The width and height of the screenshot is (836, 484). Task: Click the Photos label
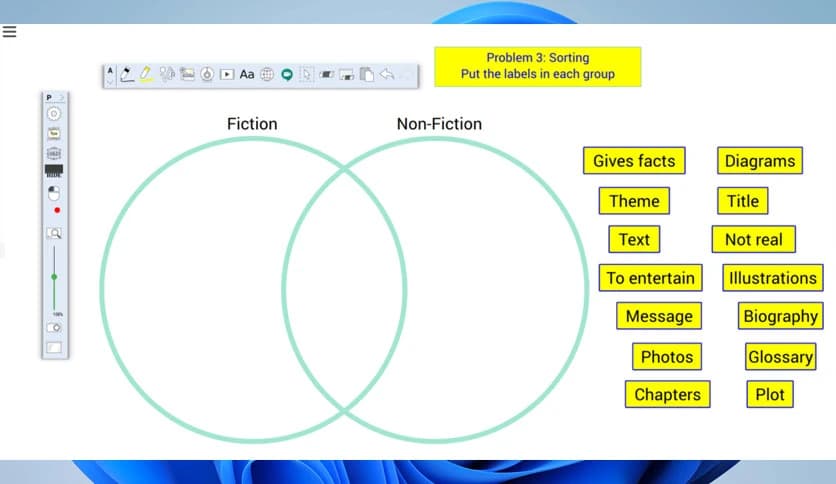667,357
